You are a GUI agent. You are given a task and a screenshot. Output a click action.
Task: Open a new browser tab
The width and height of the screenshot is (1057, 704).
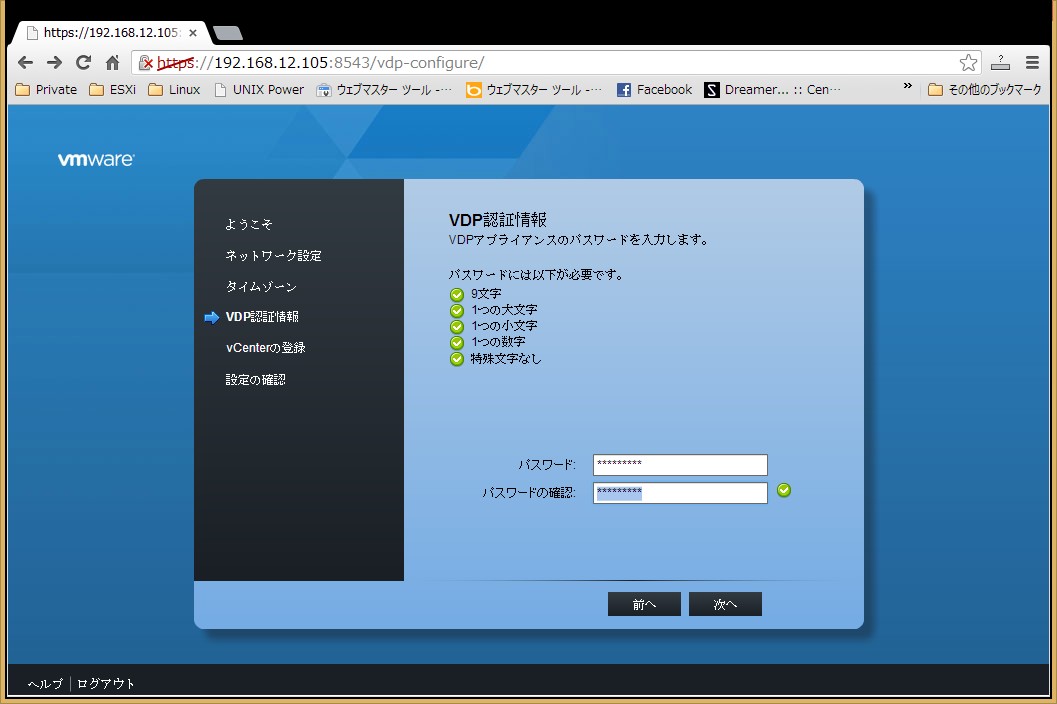(x=228, y=32)
